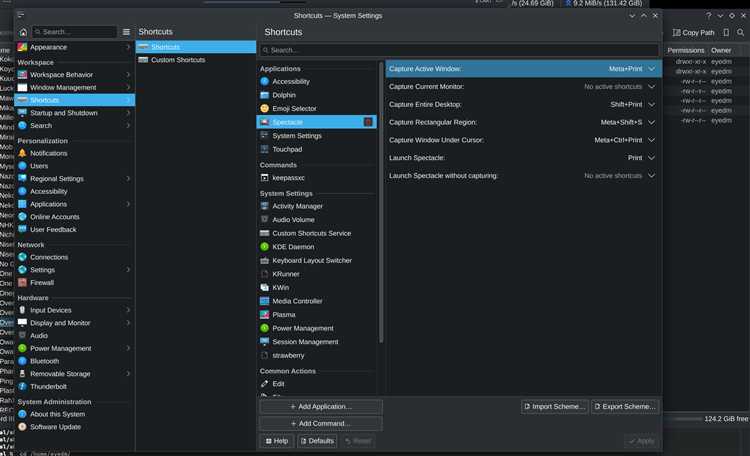Image resolution: width=750 pixels, height=456 pixels.
Task: Click the Bluetooth icon under Hardware
Action: coord(22,361)
